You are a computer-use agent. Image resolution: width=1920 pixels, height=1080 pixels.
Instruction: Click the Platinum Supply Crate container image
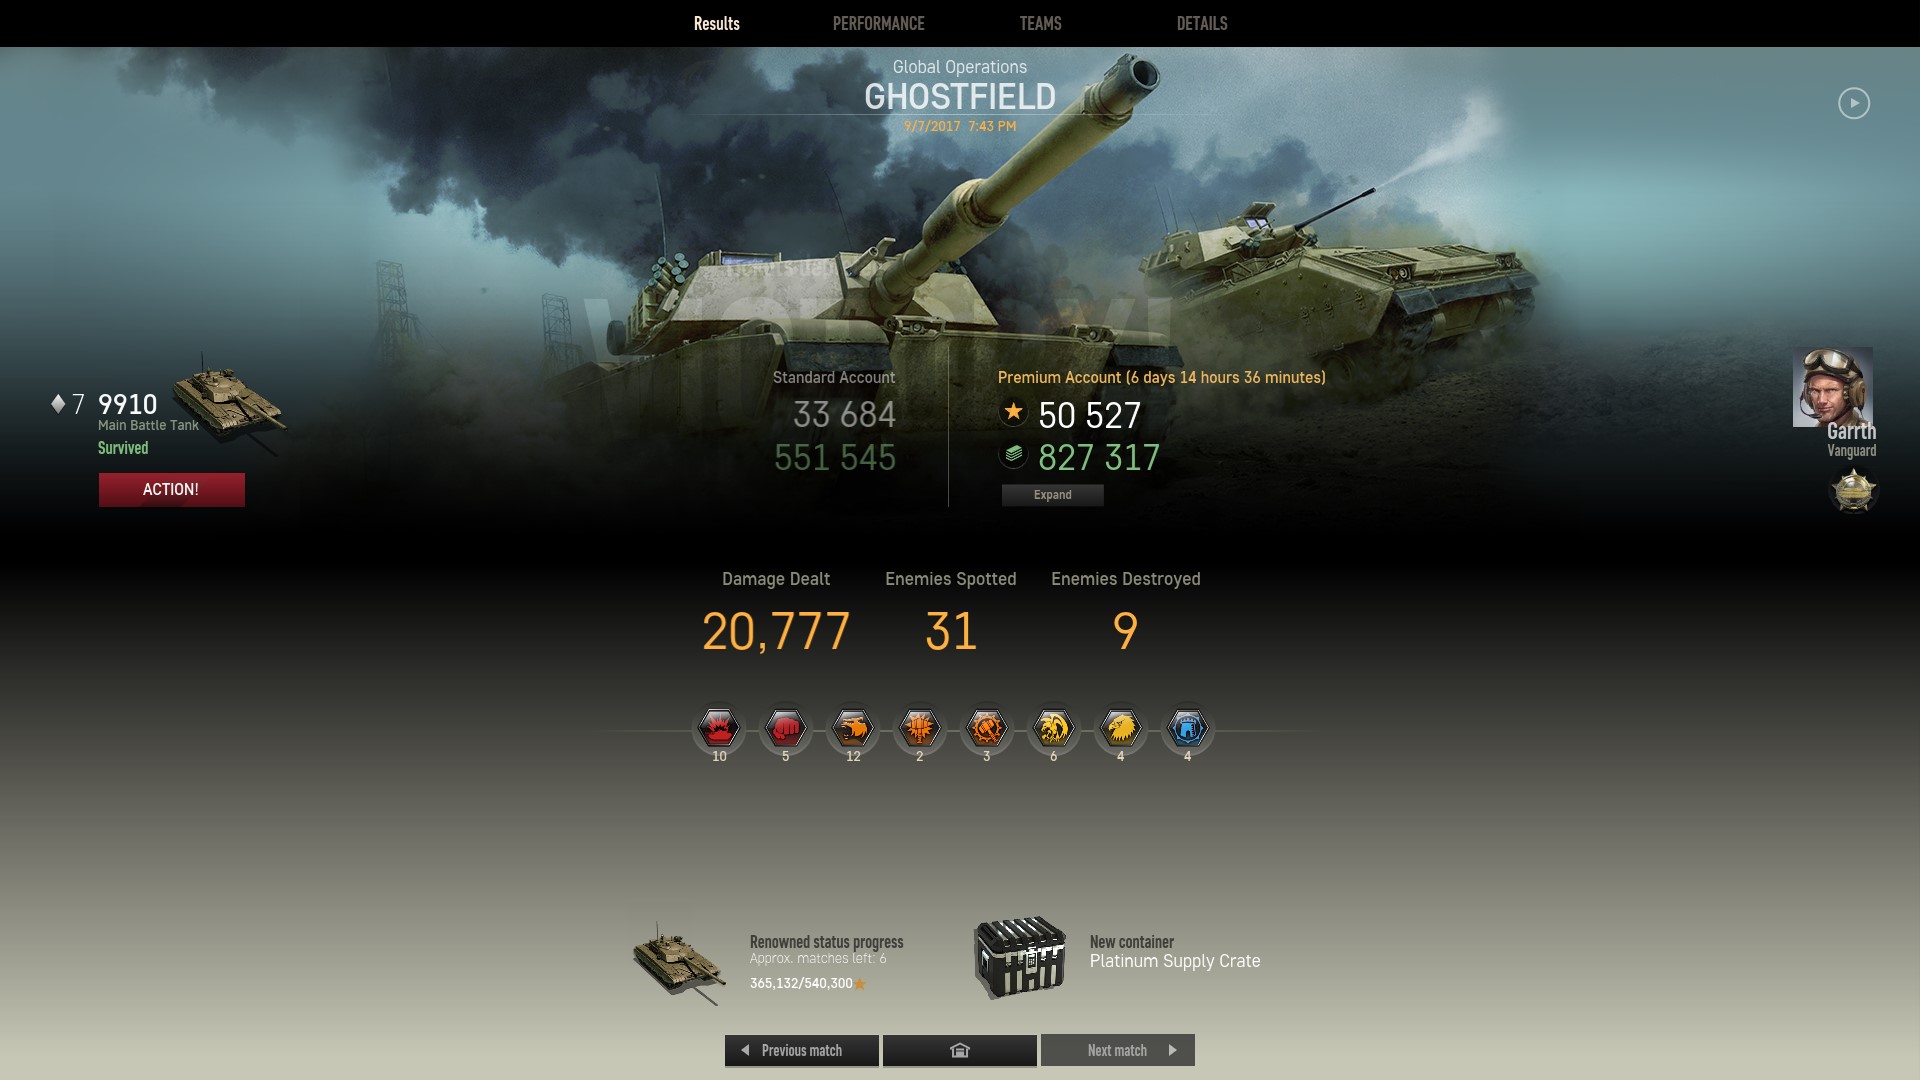click(1020, 958)
